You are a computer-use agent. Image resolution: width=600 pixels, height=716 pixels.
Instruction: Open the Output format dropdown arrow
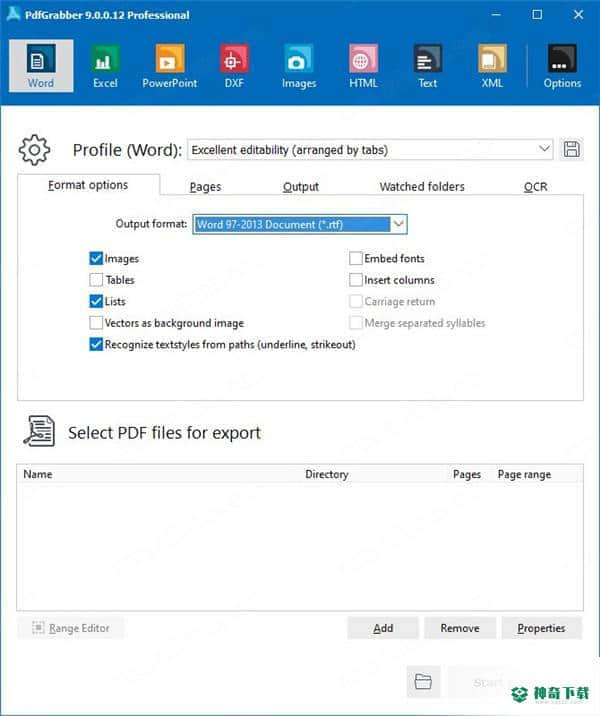pyautogui.click(x=399, y=224)
